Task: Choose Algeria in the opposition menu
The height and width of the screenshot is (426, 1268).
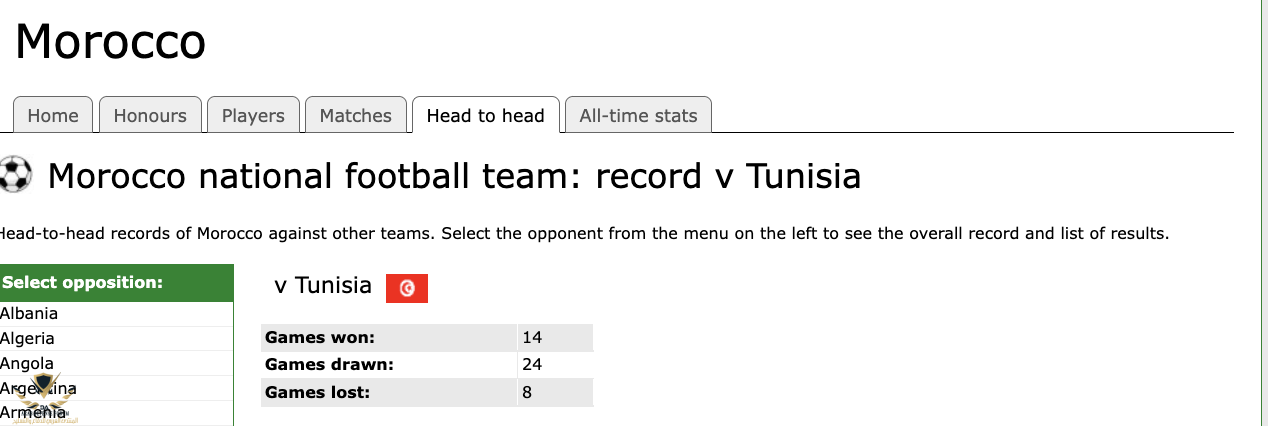Action: (116, 339)
